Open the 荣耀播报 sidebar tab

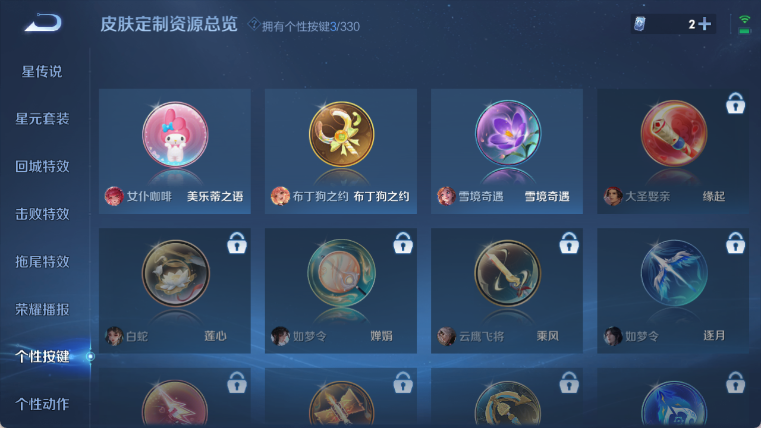42,309
